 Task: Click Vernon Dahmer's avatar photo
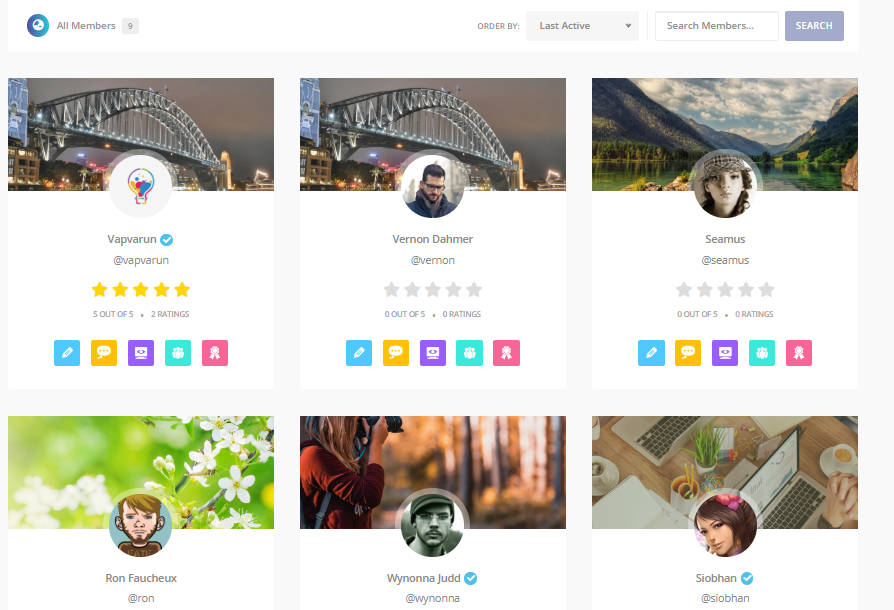click(x=433, y=186)
